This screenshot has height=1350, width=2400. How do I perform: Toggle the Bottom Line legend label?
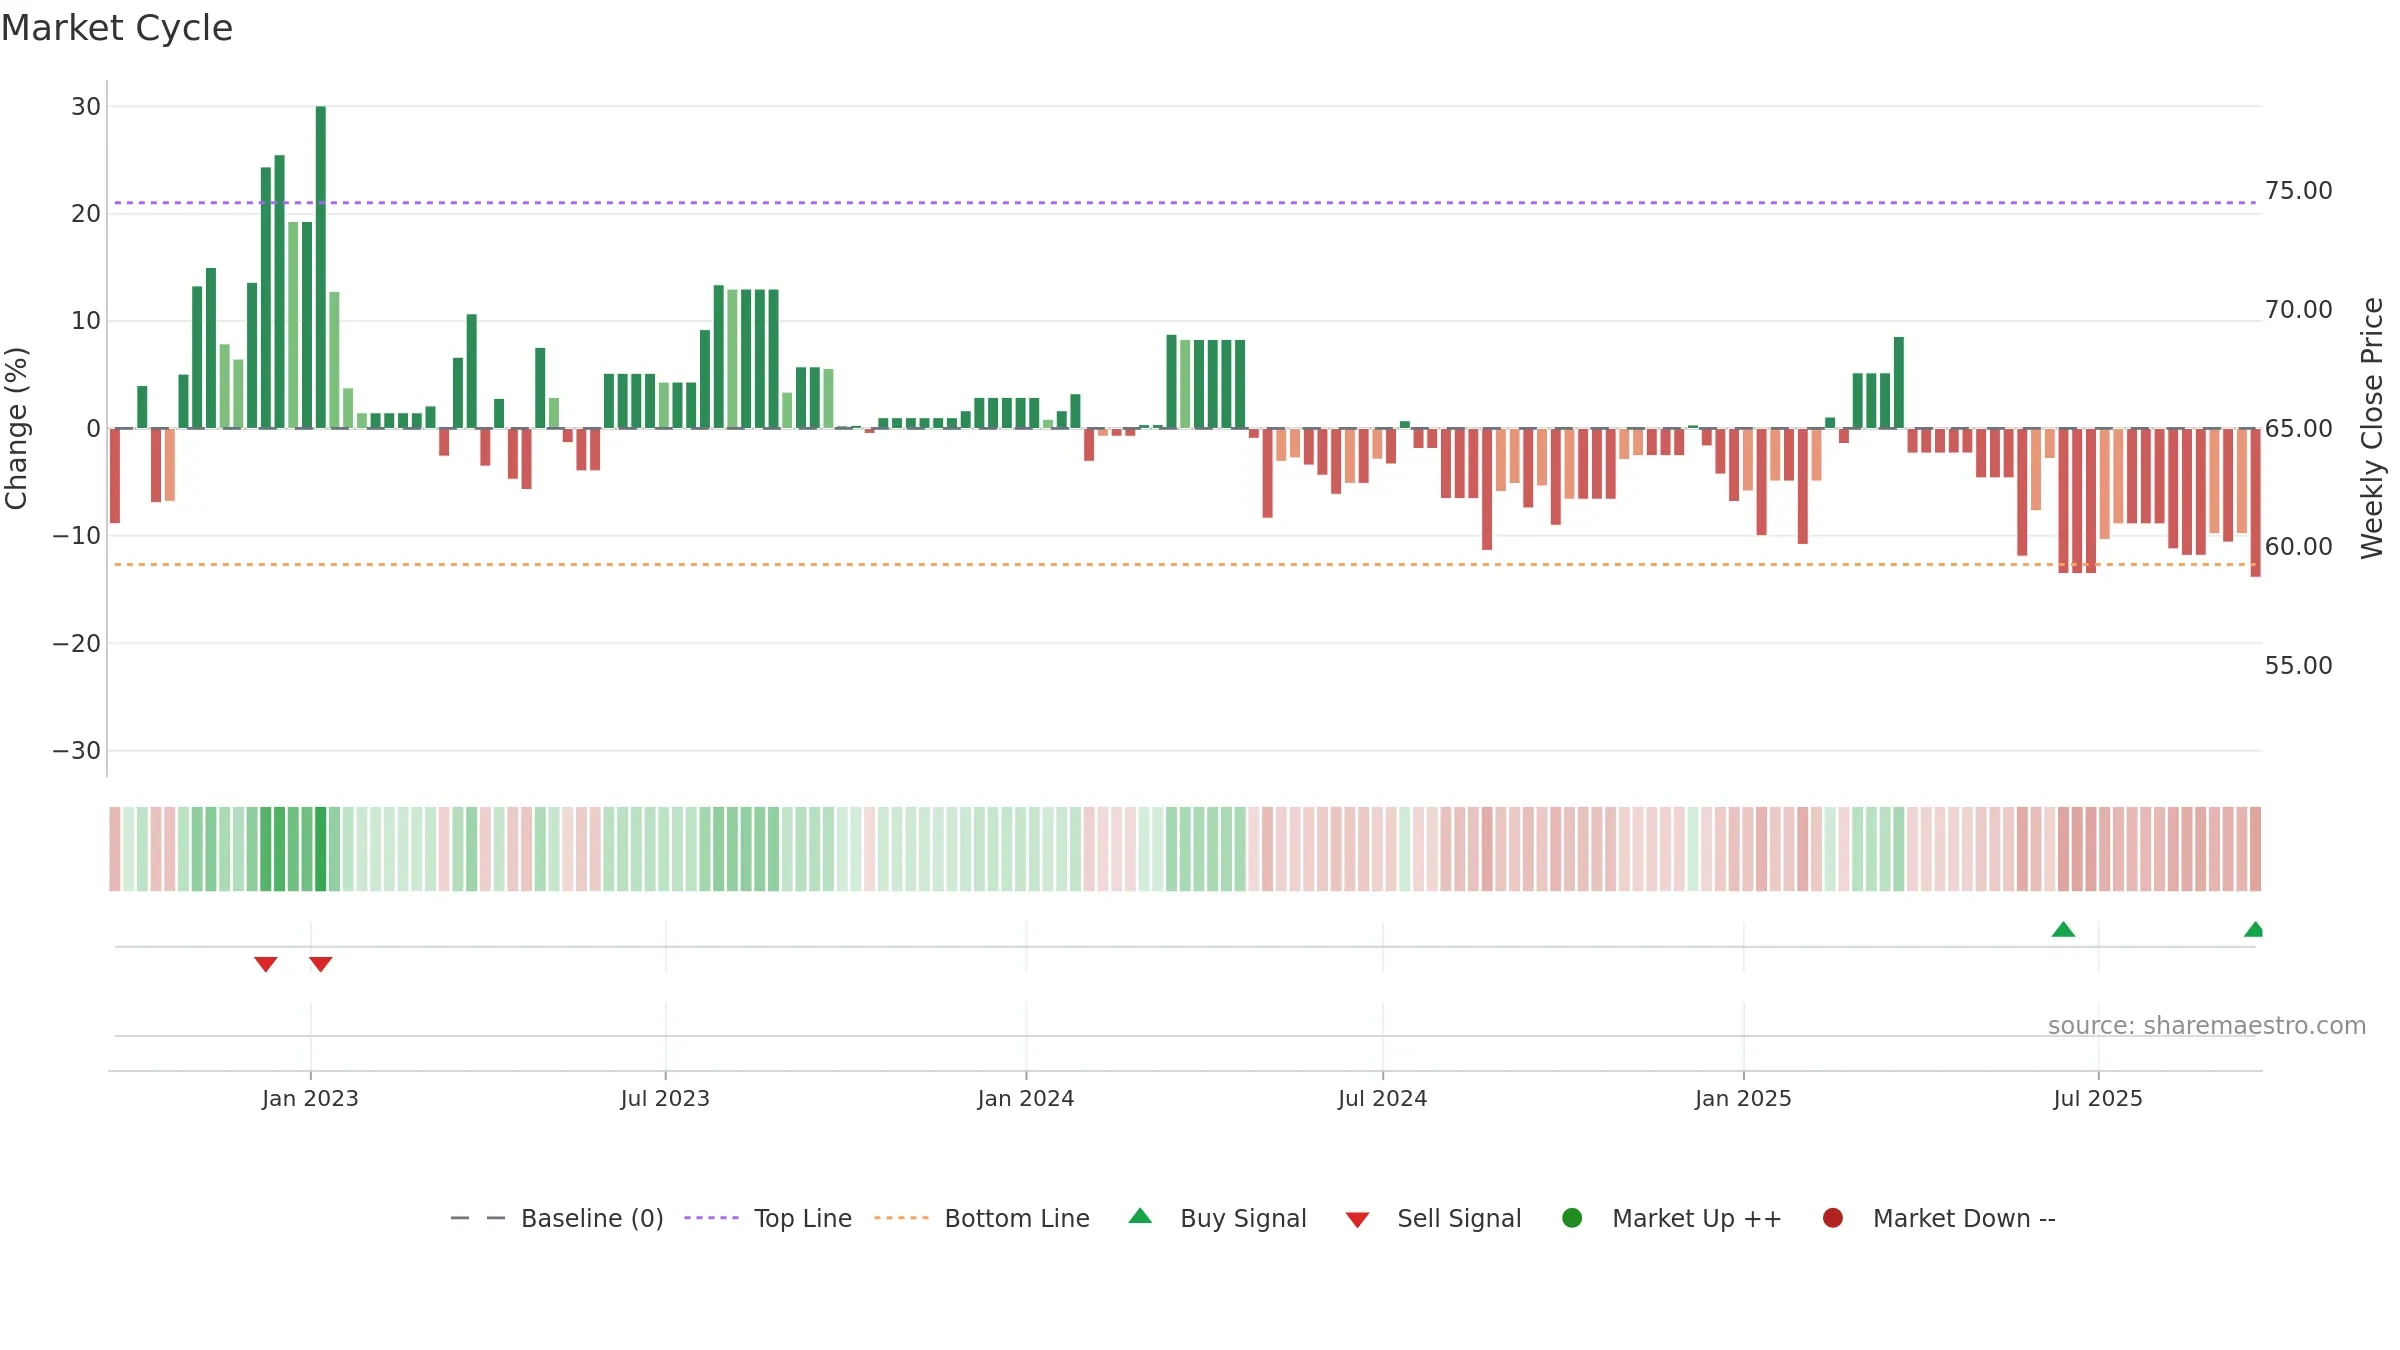[1017, 1219]
